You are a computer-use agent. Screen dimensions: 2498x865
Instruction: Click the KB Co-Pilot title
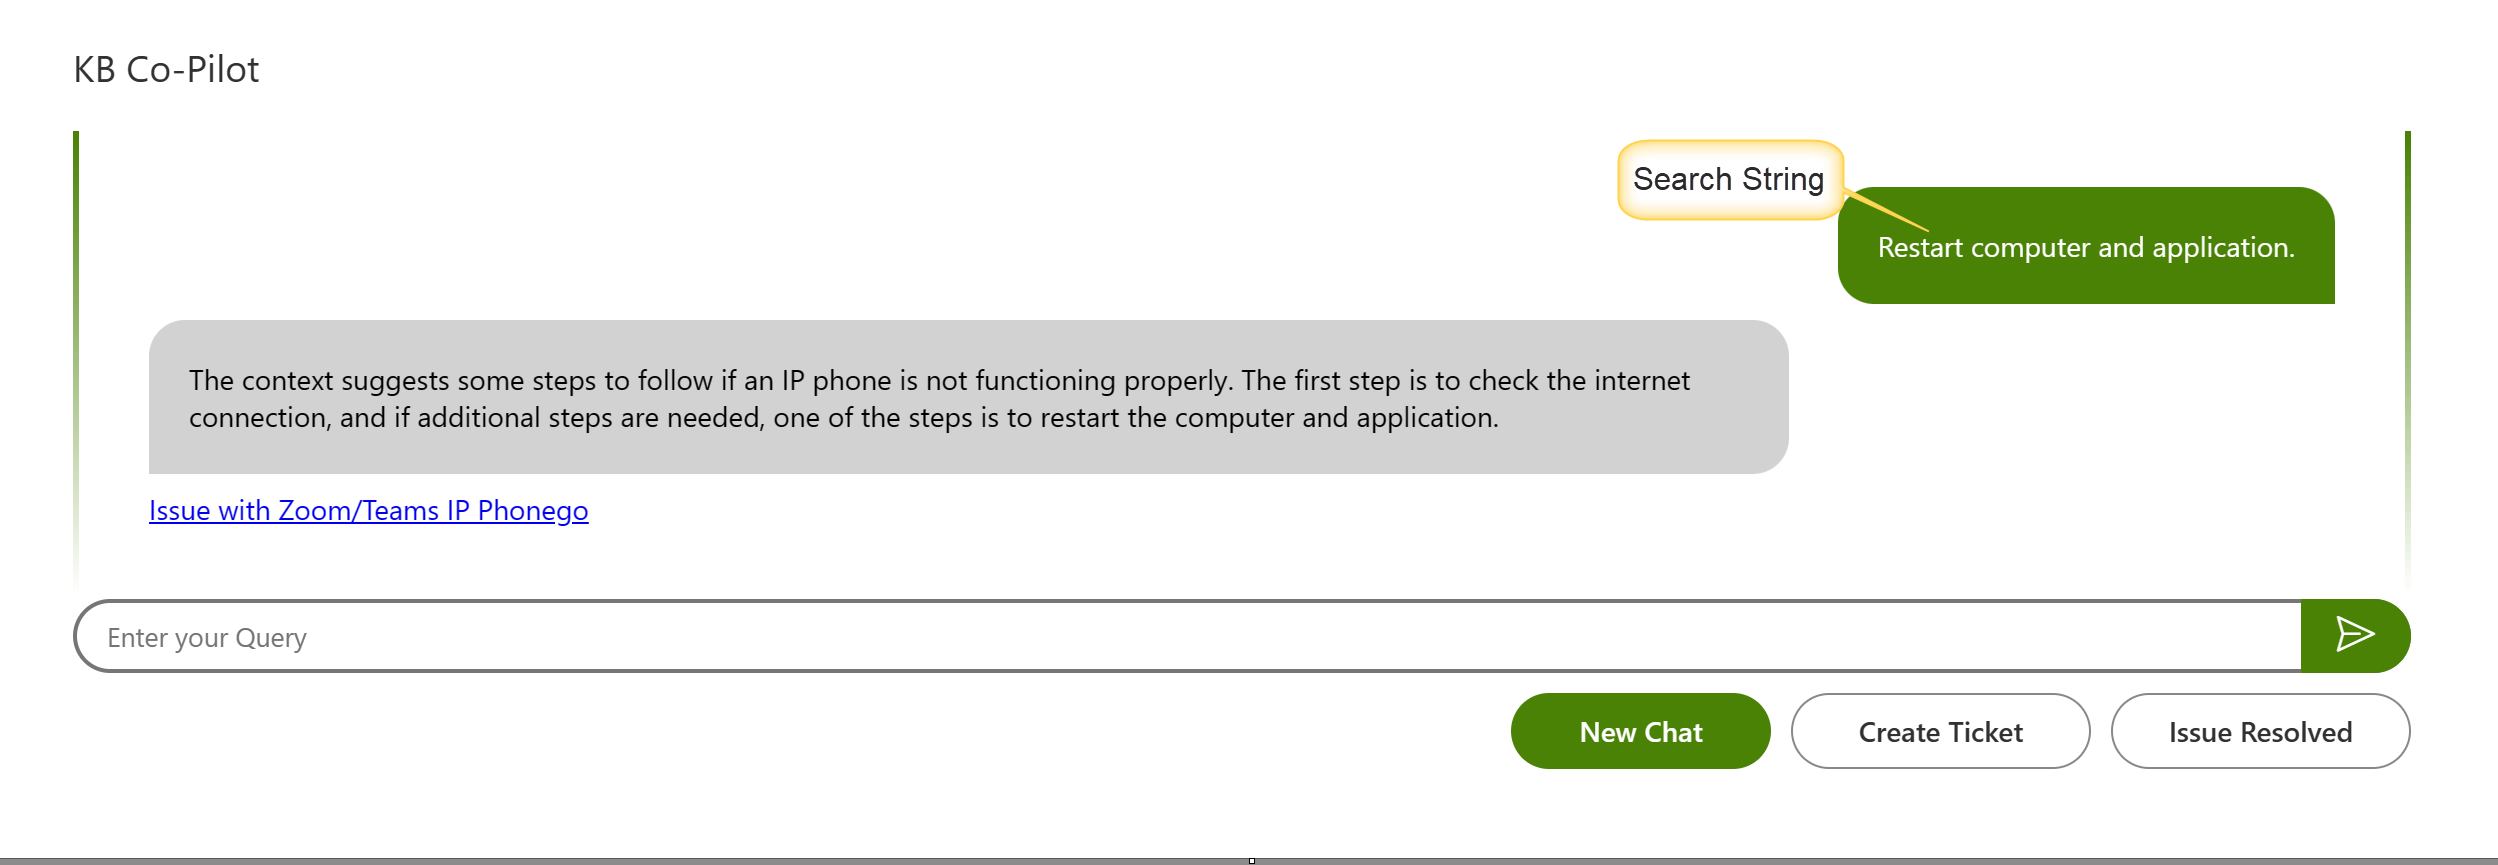(x=166, y=70)
